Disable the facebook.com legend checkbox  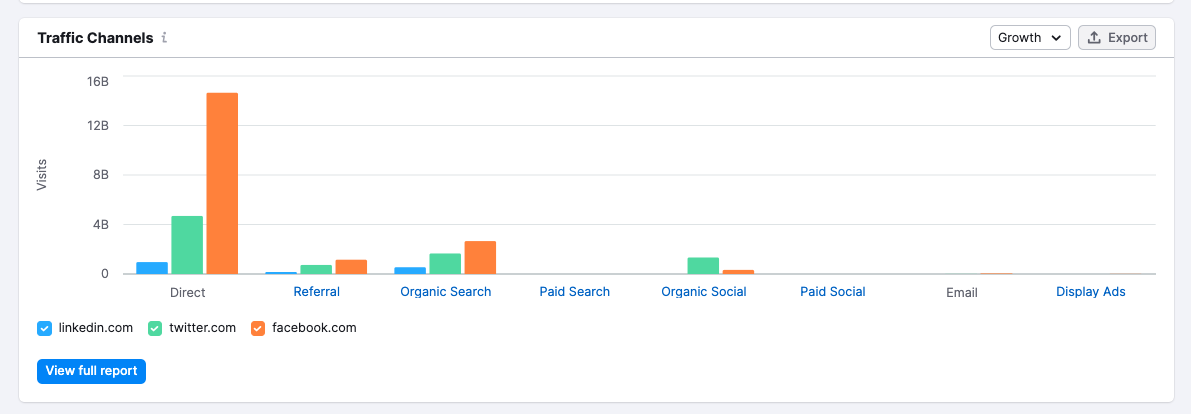[257, 329]
